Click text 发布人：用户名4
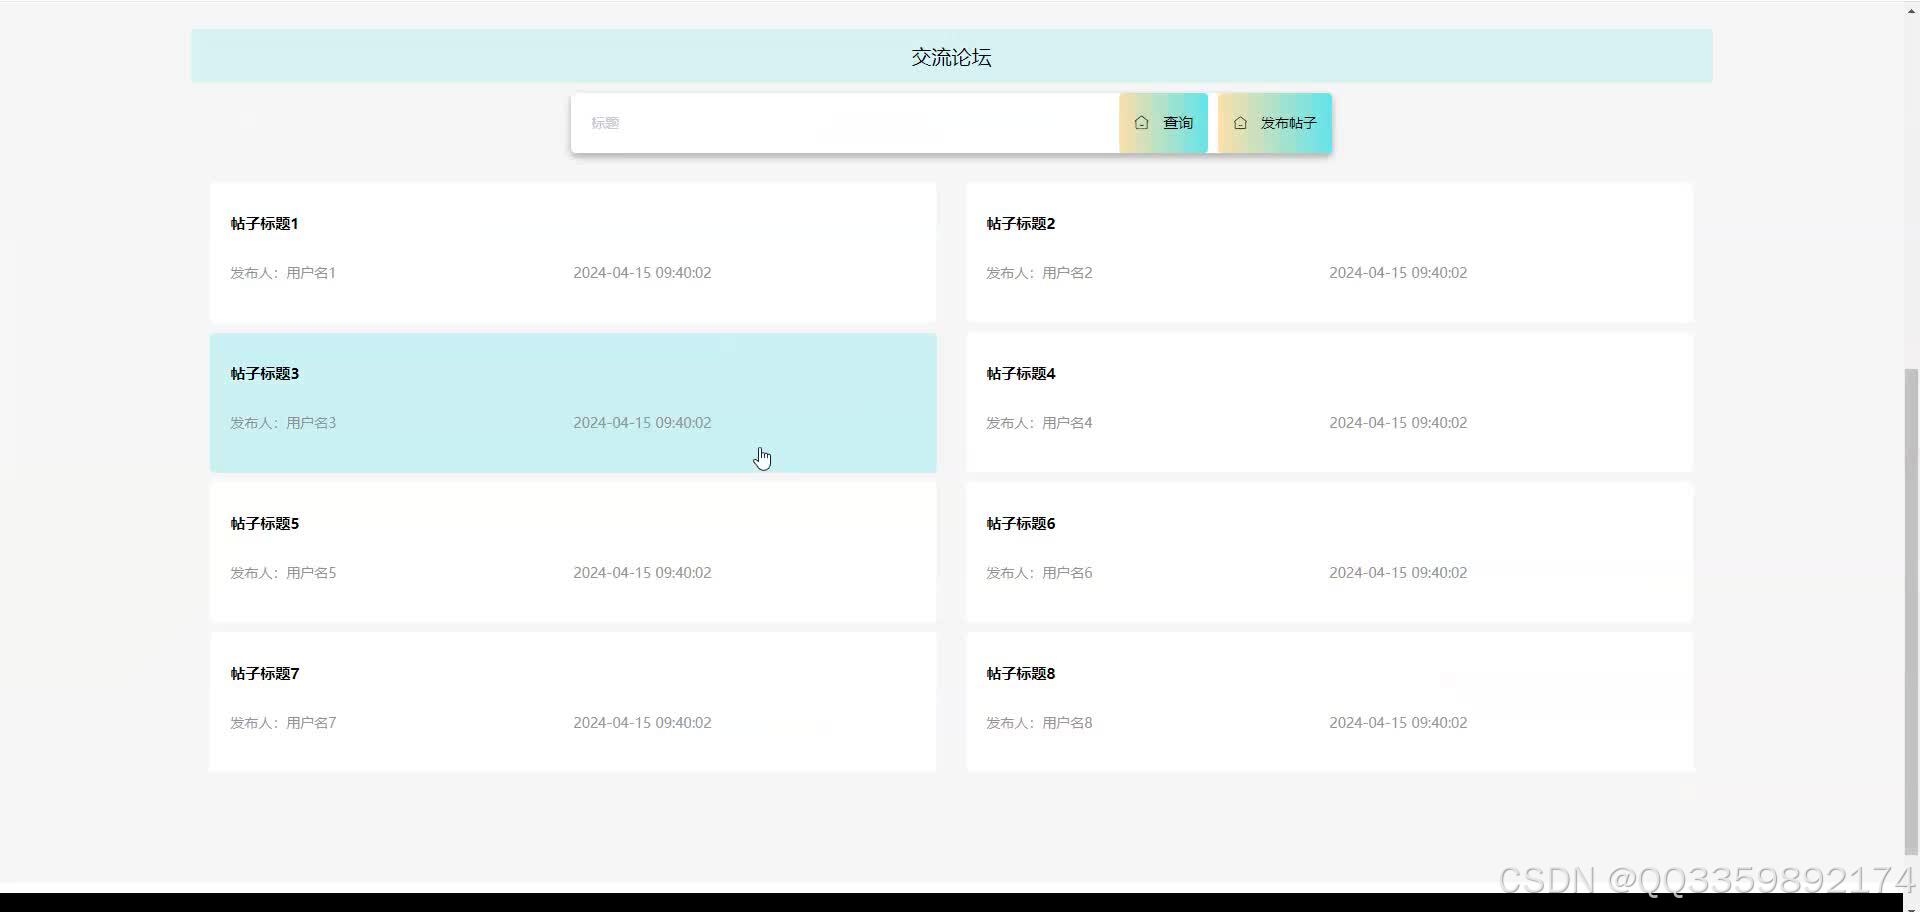This screenshot has width=1920, height=912. [1039, 423]
